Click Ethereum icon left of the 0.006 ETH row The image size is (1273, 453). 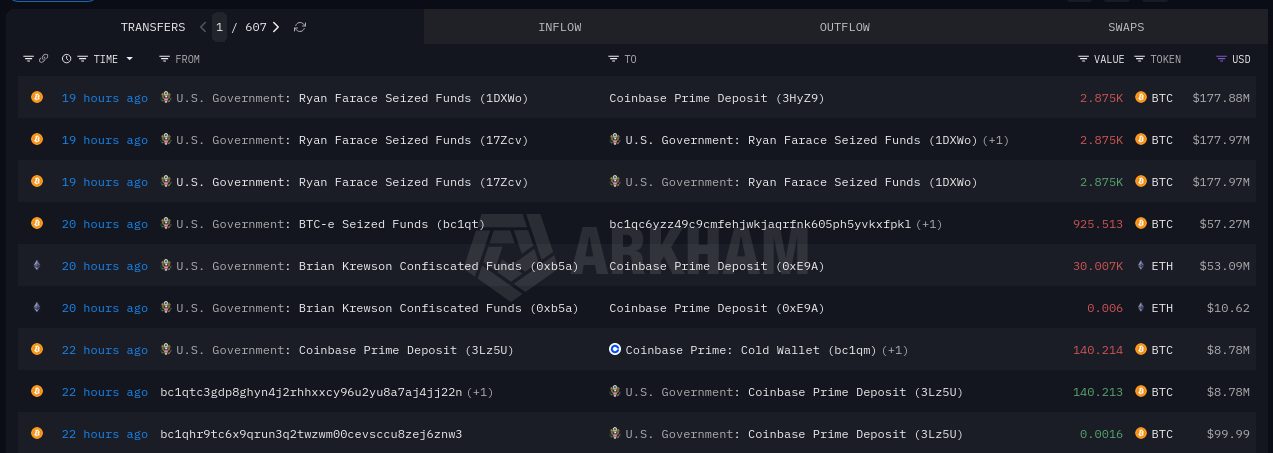click(37, 307)
